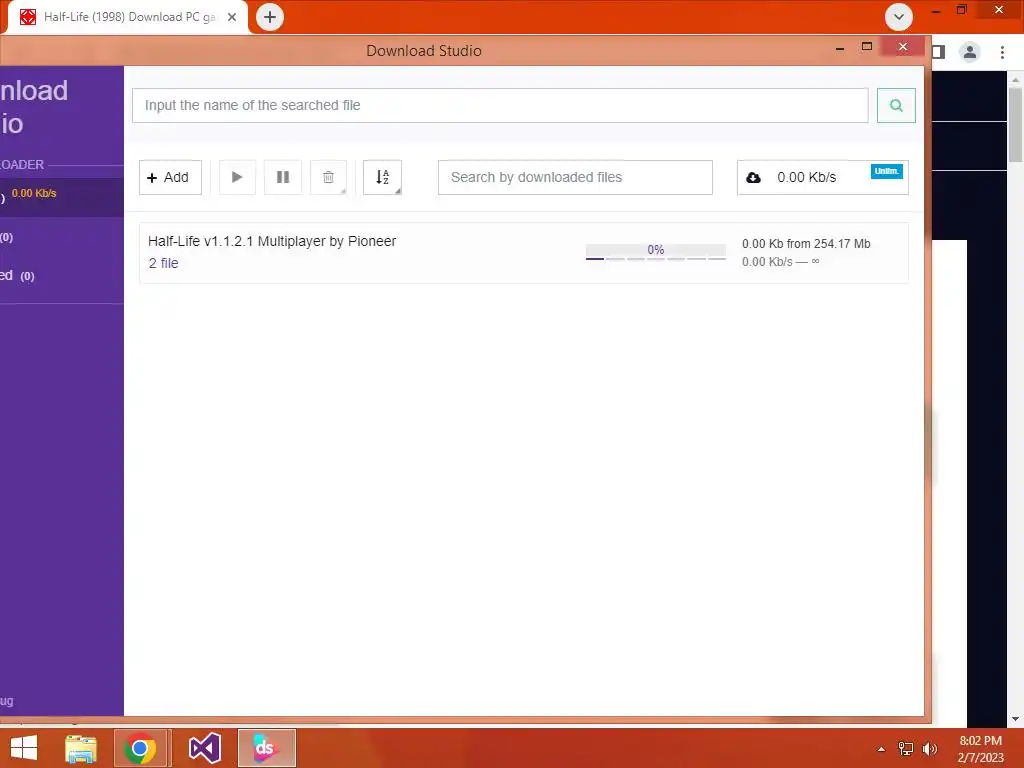Focus the 'Search by downloaded files' field
Viewport: 1024px width, 768px height.
click(x=575, y=177)
